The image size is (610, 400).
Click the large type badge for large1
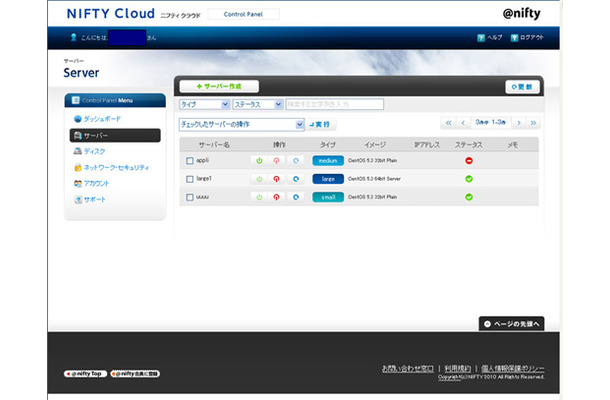[x=328, y=179]
